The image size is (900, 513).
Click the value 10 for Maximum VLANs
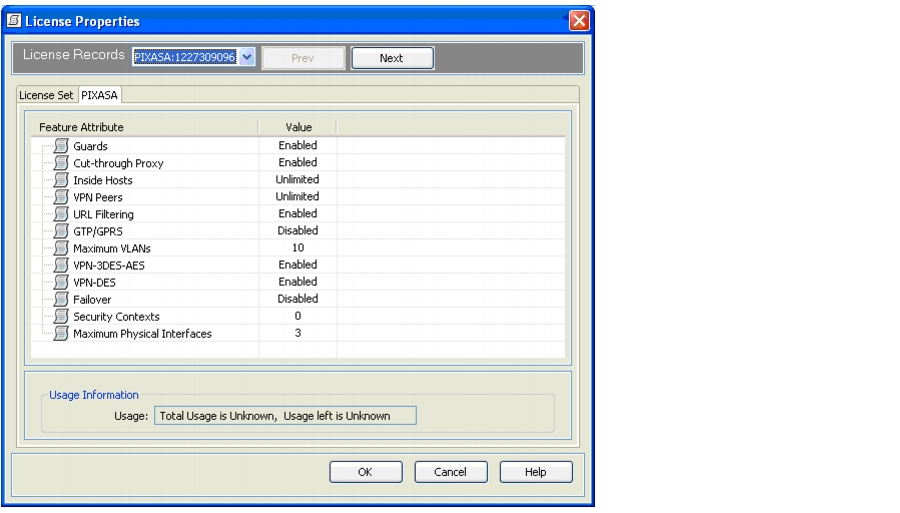(298, 247)
